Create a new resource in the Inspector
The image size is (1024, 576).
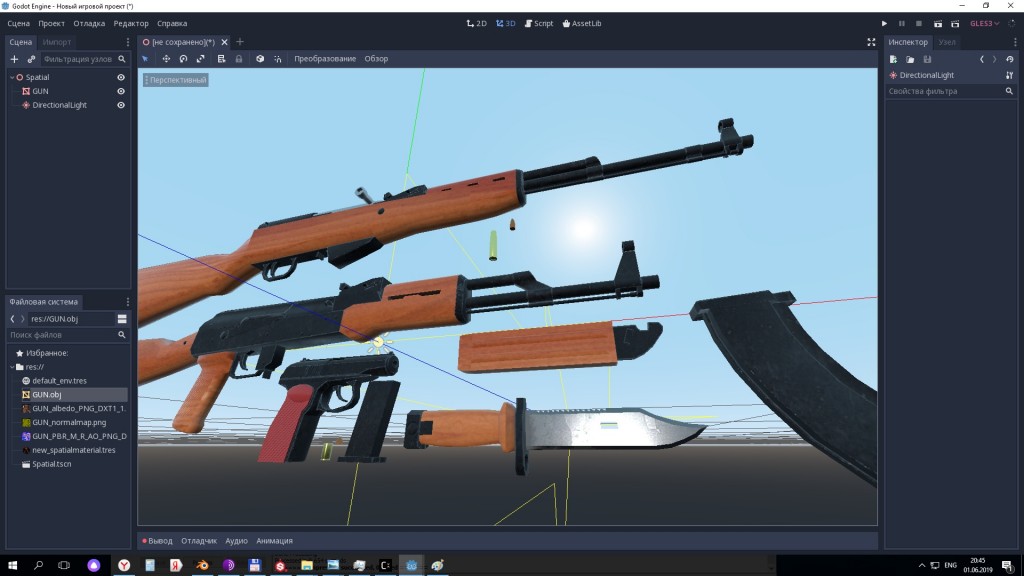click(x=893, y=59)
